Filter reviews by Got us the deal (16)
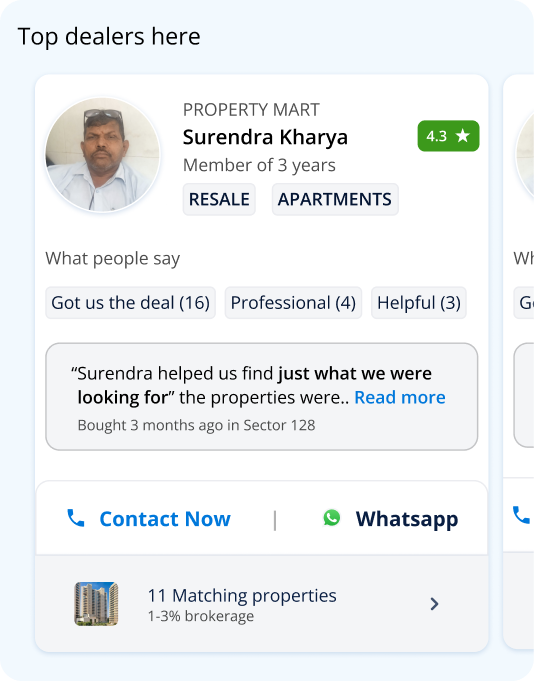 [x=130, y=303]
